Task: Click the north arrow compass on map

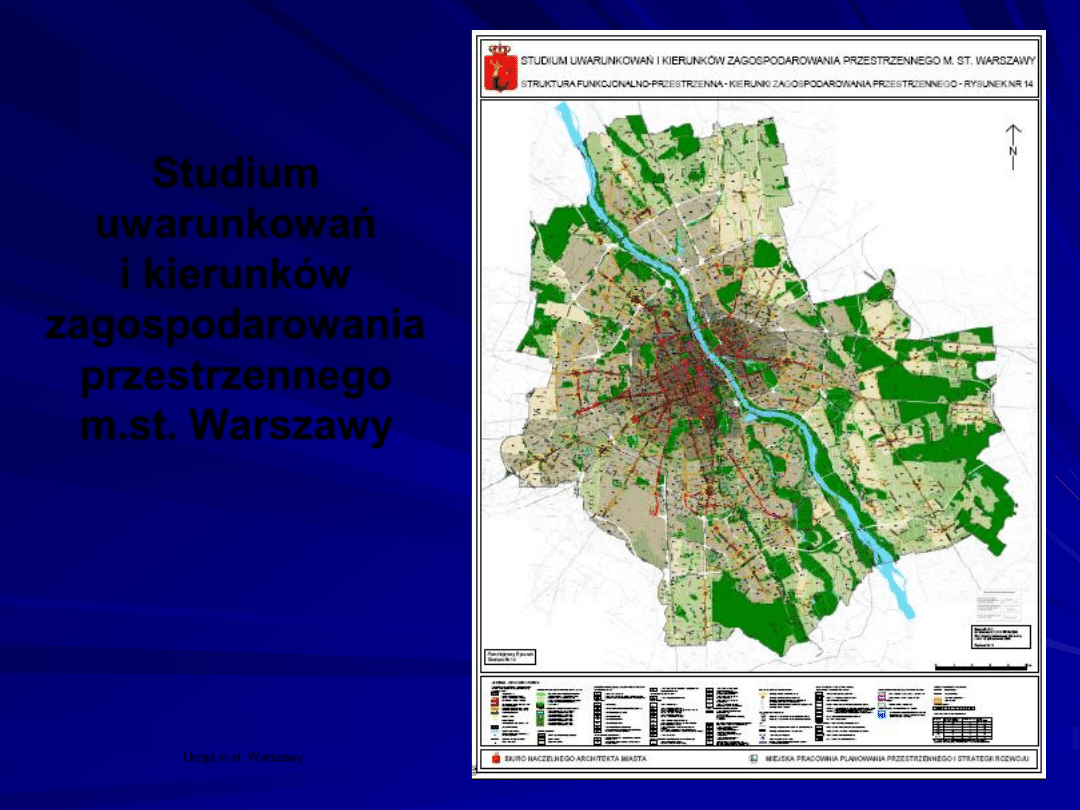Action: coord(1013,147)
